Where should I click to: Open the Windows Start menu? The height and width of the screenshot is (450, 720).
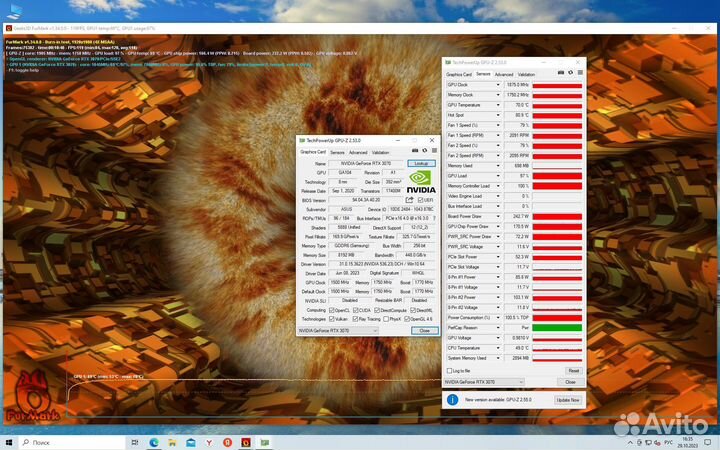coord(8,442)
